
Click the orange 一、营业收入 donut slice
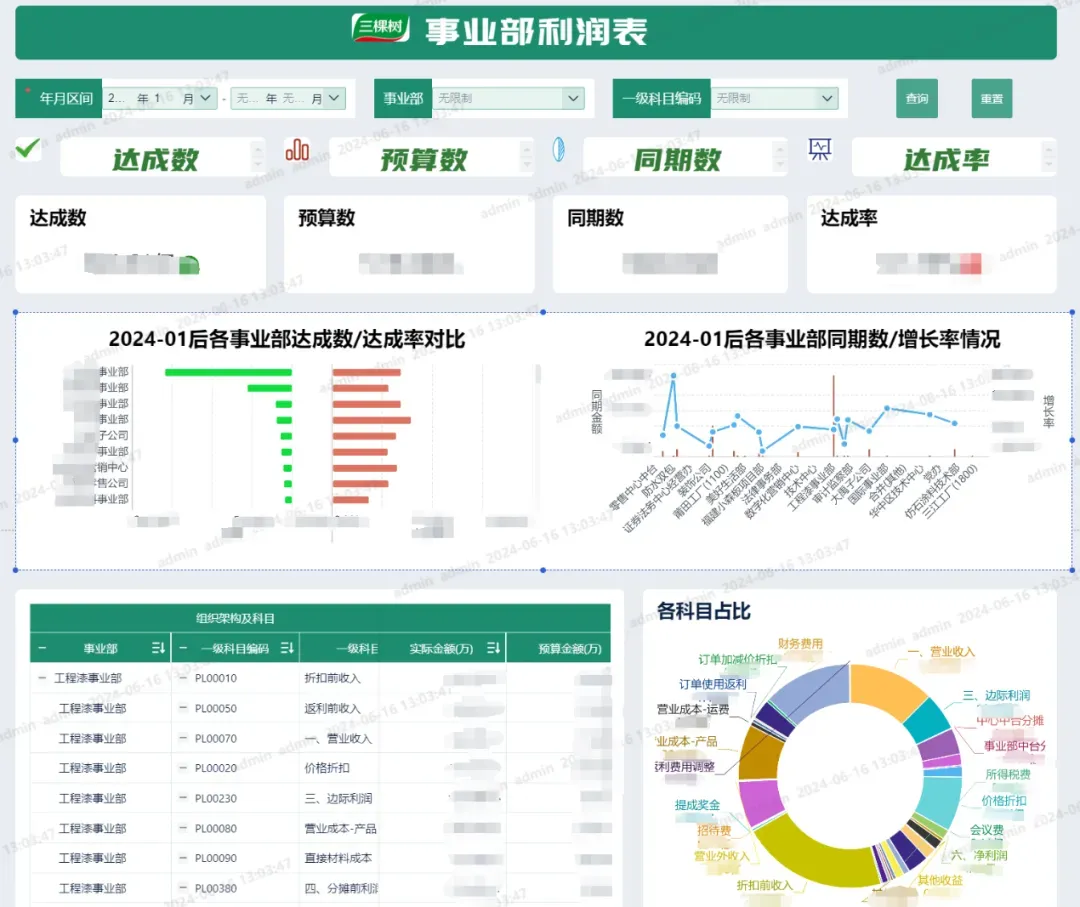(x=886, y=689)
